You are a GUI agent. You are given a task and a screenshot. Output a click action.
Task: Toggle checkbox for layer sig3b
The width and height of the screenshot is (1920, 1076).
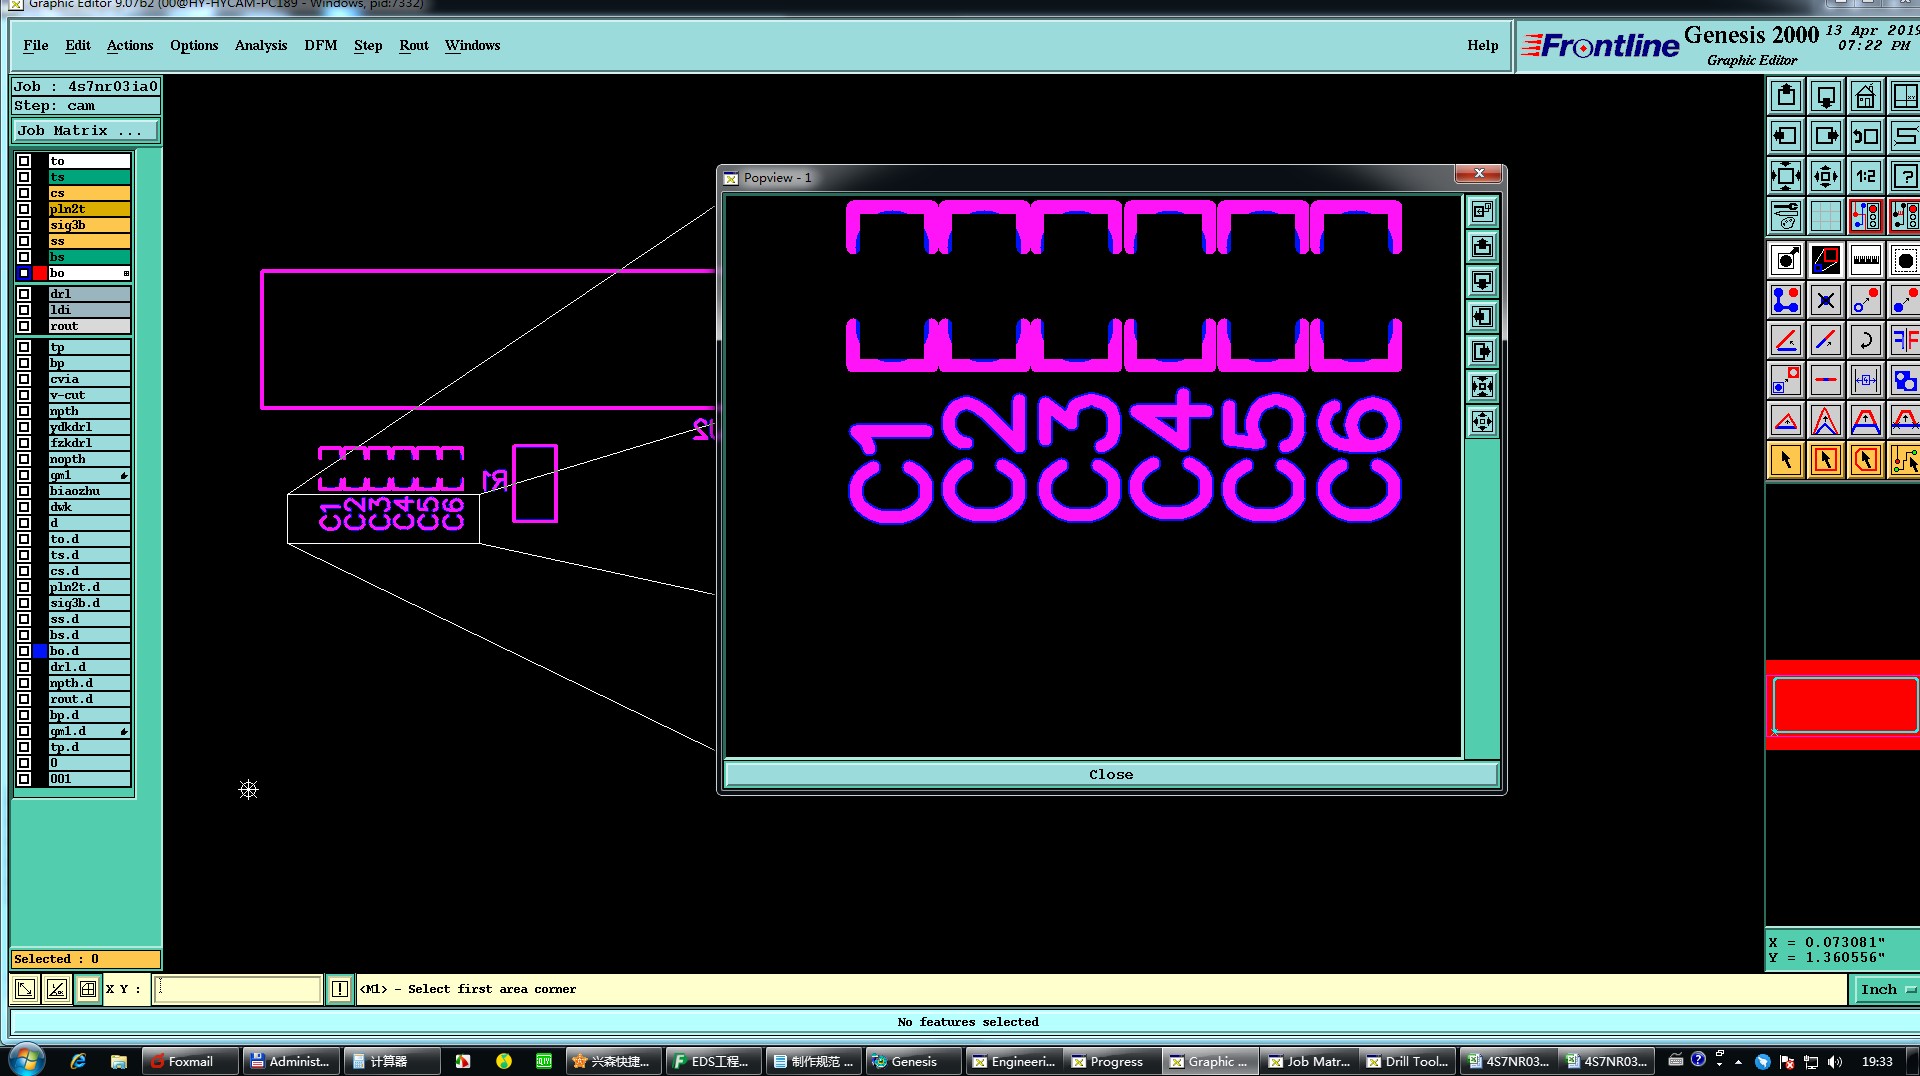click(24, 225)
